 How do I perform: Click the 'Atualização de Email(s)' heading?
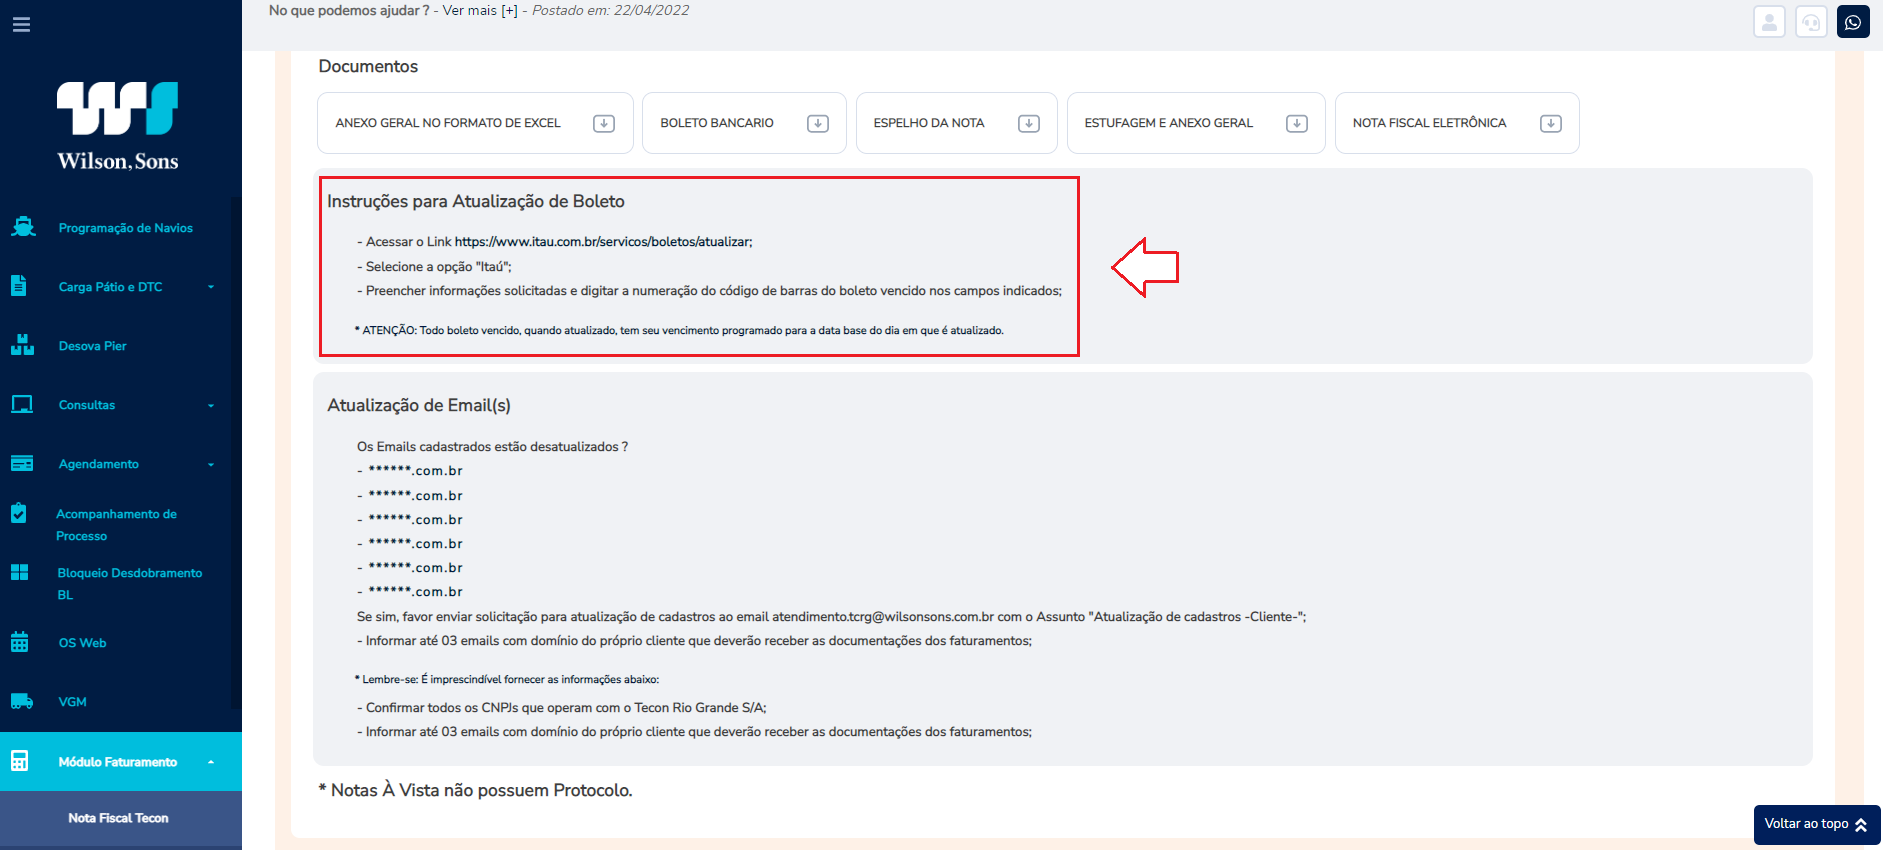coord(419,405)
